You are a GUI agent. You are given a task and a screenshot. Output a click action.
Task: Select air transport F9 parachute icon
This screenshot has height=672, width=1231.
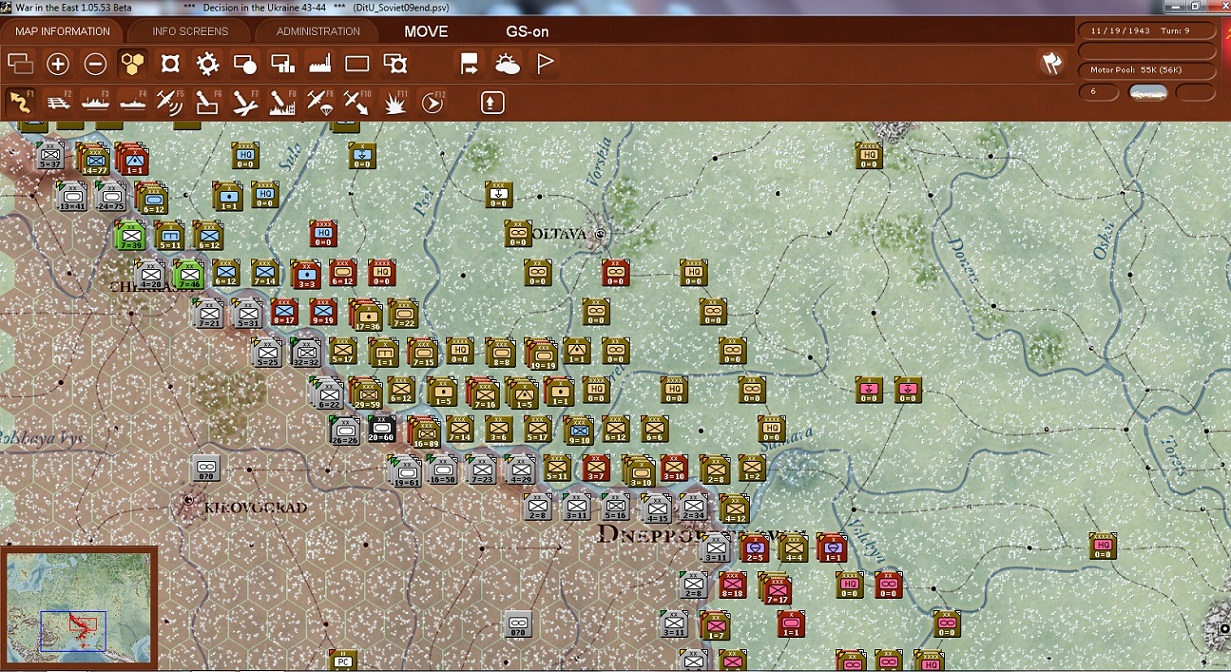[320, 102]
